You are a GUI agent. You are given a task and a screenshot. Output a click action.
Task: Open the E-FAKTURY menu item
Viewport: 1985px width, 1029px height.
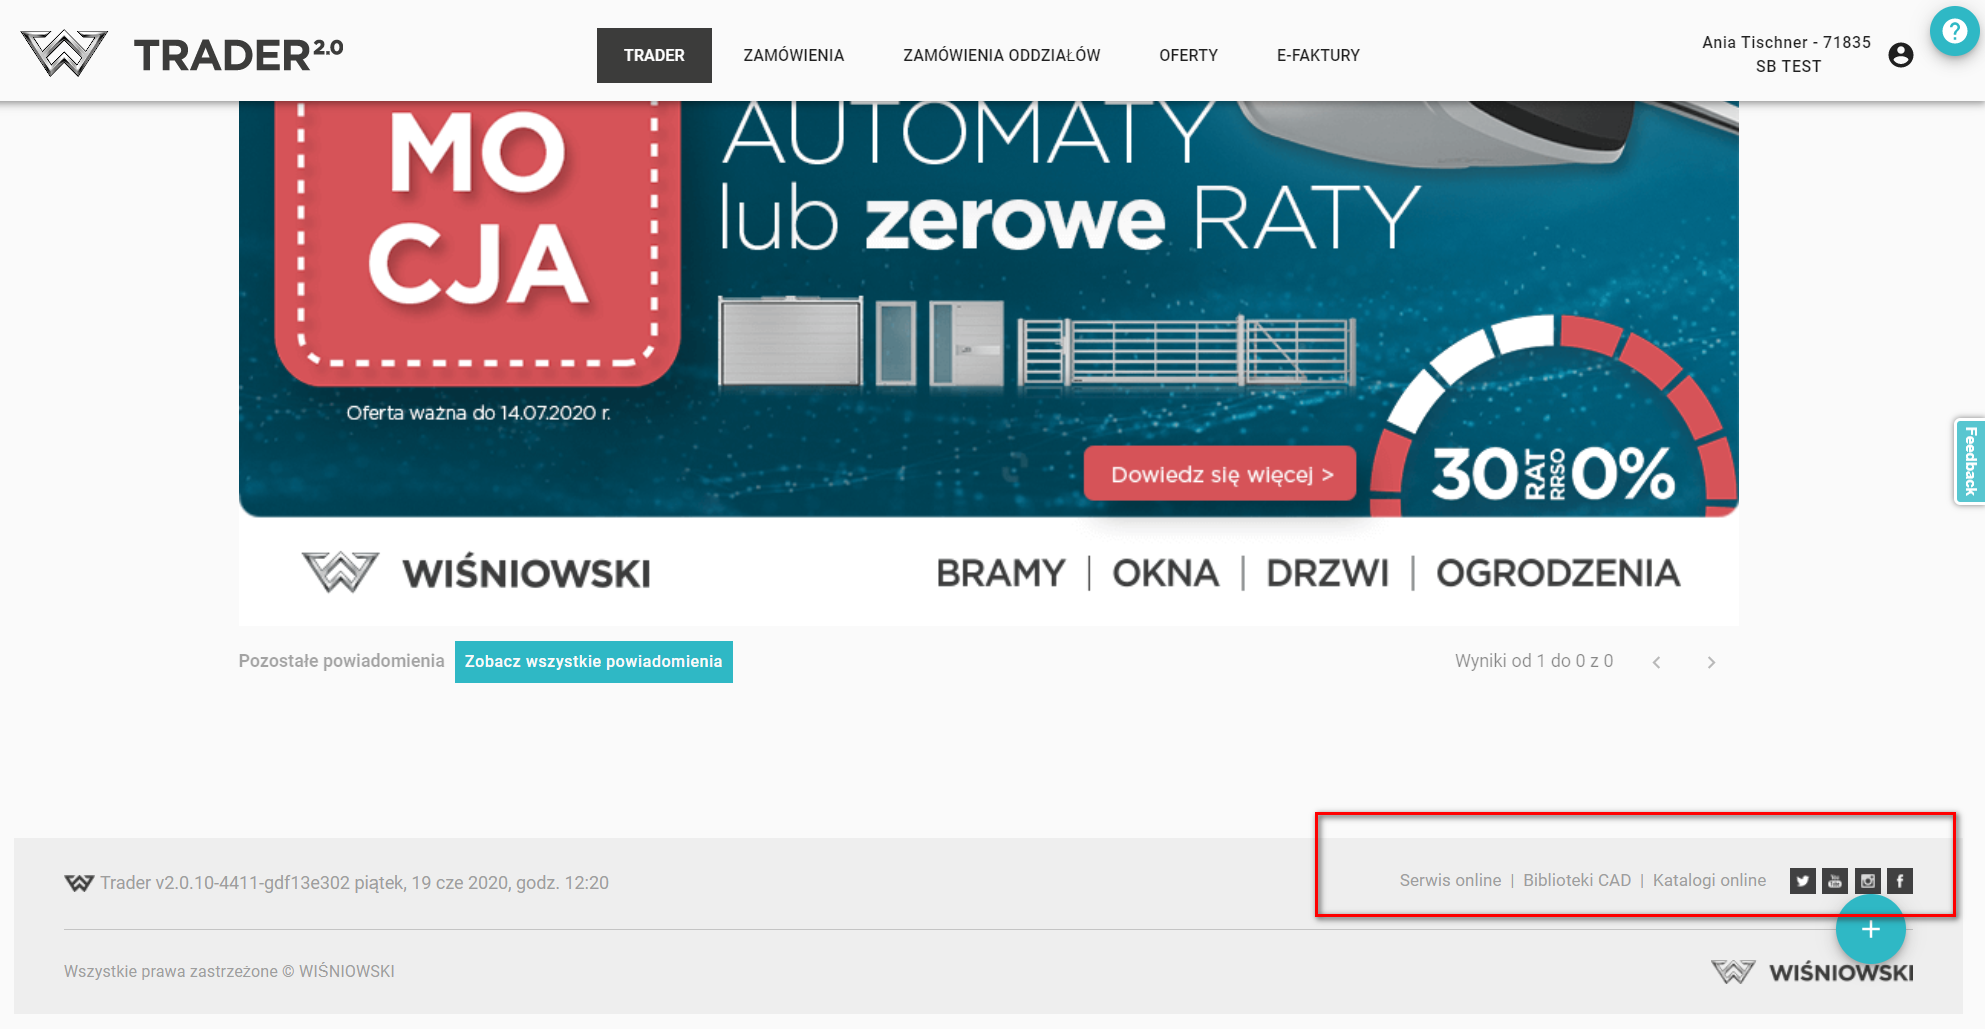[1318, 55]
